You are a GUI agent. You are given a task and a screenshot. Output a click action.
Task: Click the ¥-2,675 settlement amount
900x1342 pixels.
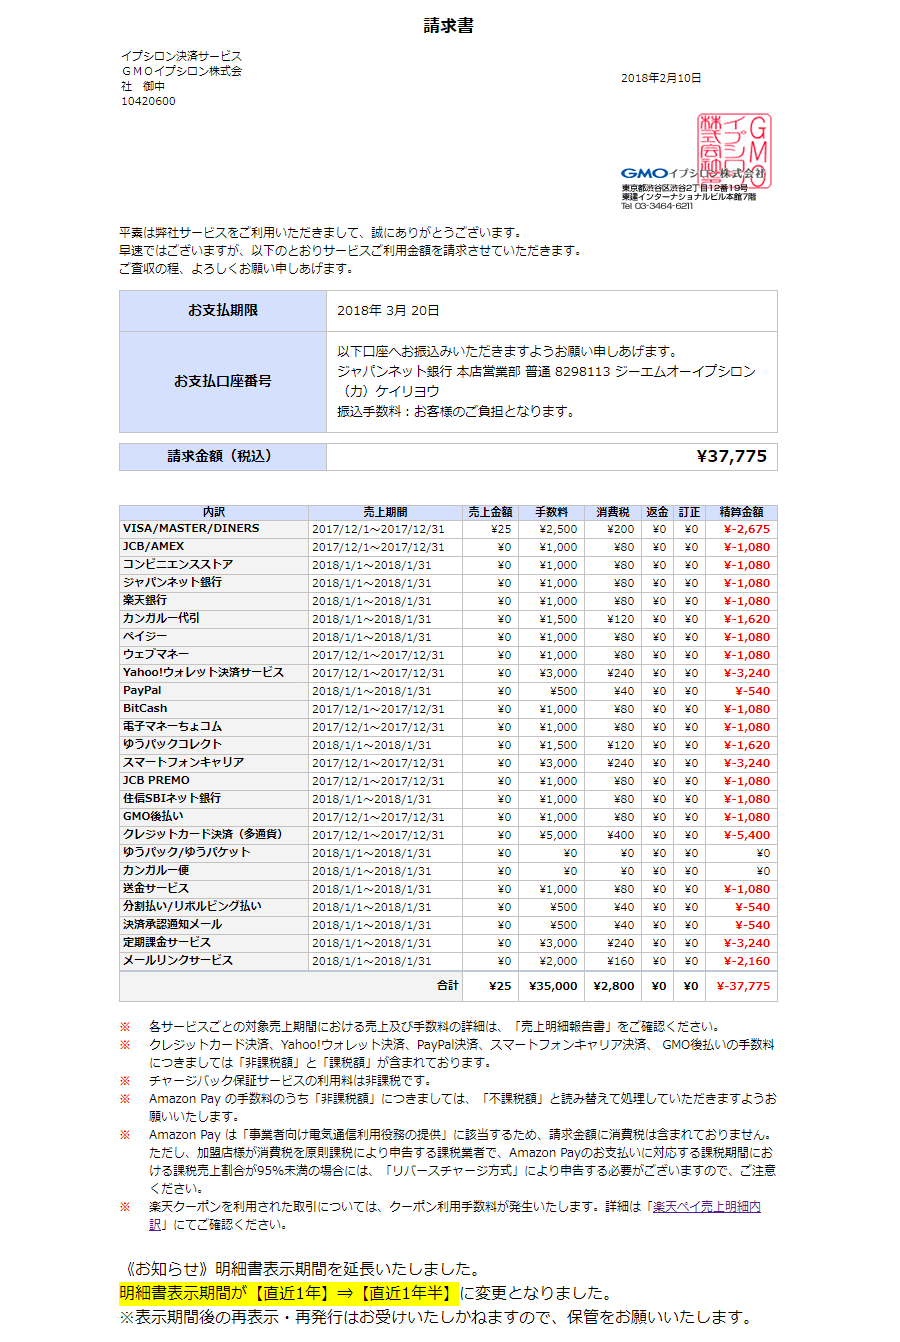click(747, 529)
